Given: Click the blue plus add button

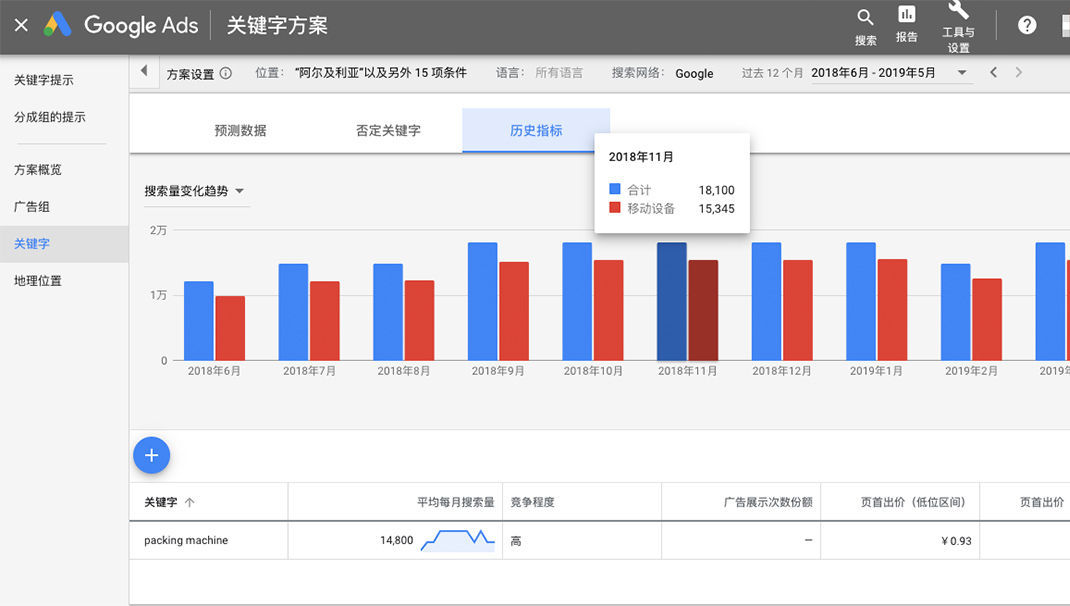Looking at the screenshot, I should [152, 456].
